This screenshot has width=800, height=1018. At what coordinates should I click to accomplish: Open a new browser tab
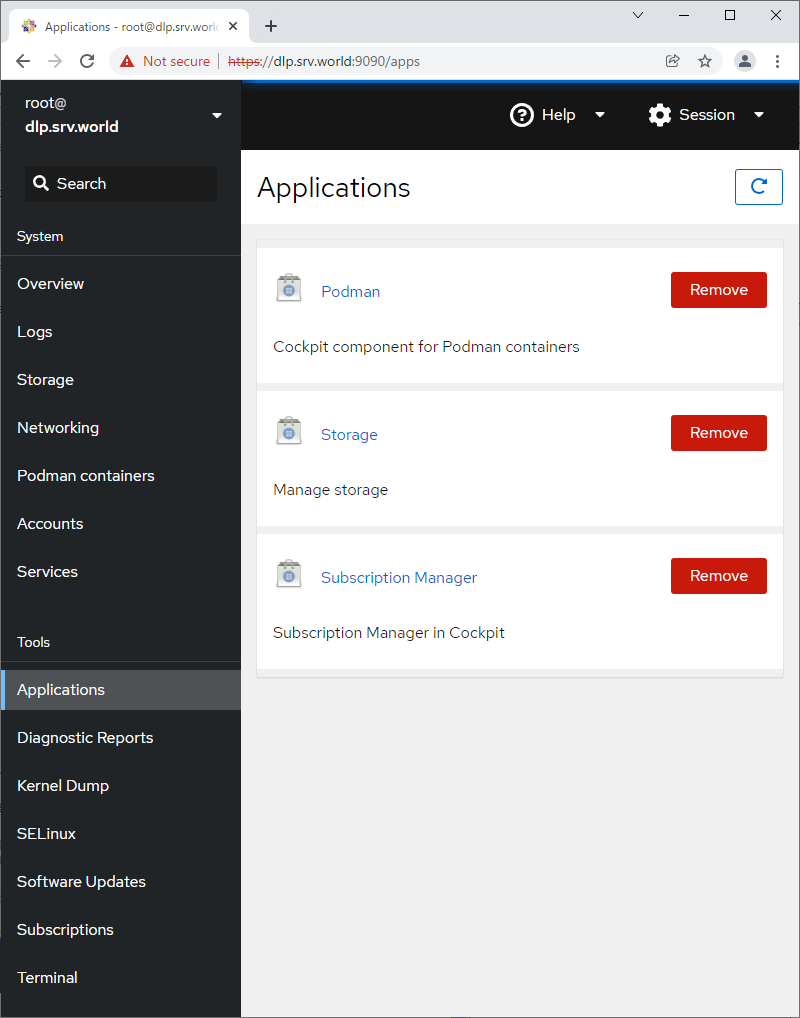click(271, 26)
